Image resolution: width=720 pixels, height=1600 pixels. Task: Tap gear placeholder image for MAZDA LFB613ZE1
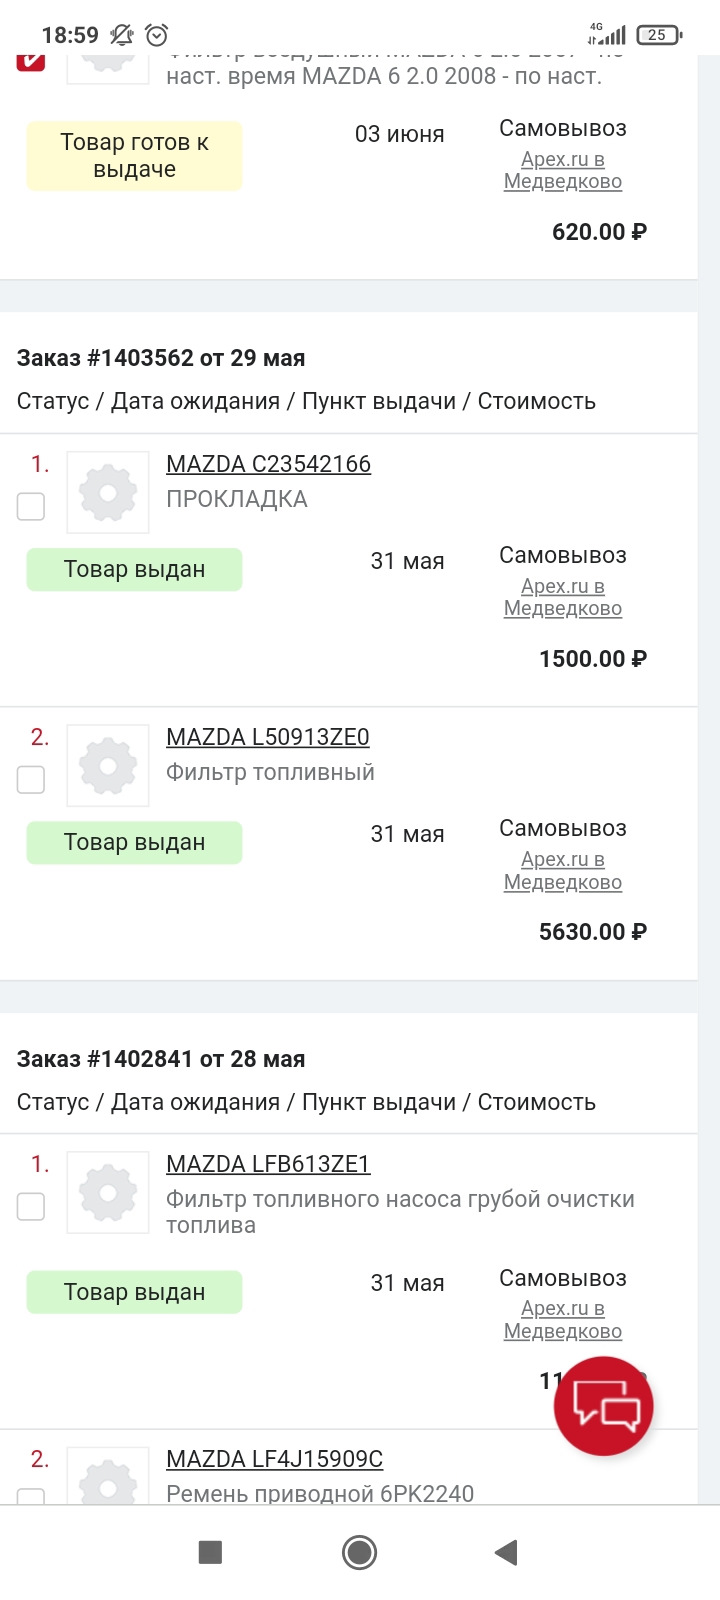pos(108,1192)
